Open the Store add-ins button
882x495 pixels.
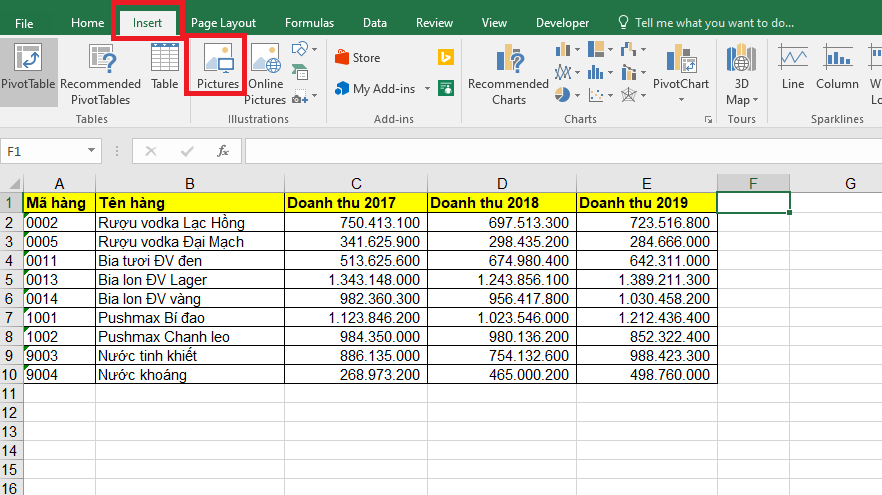click(357, 58)
